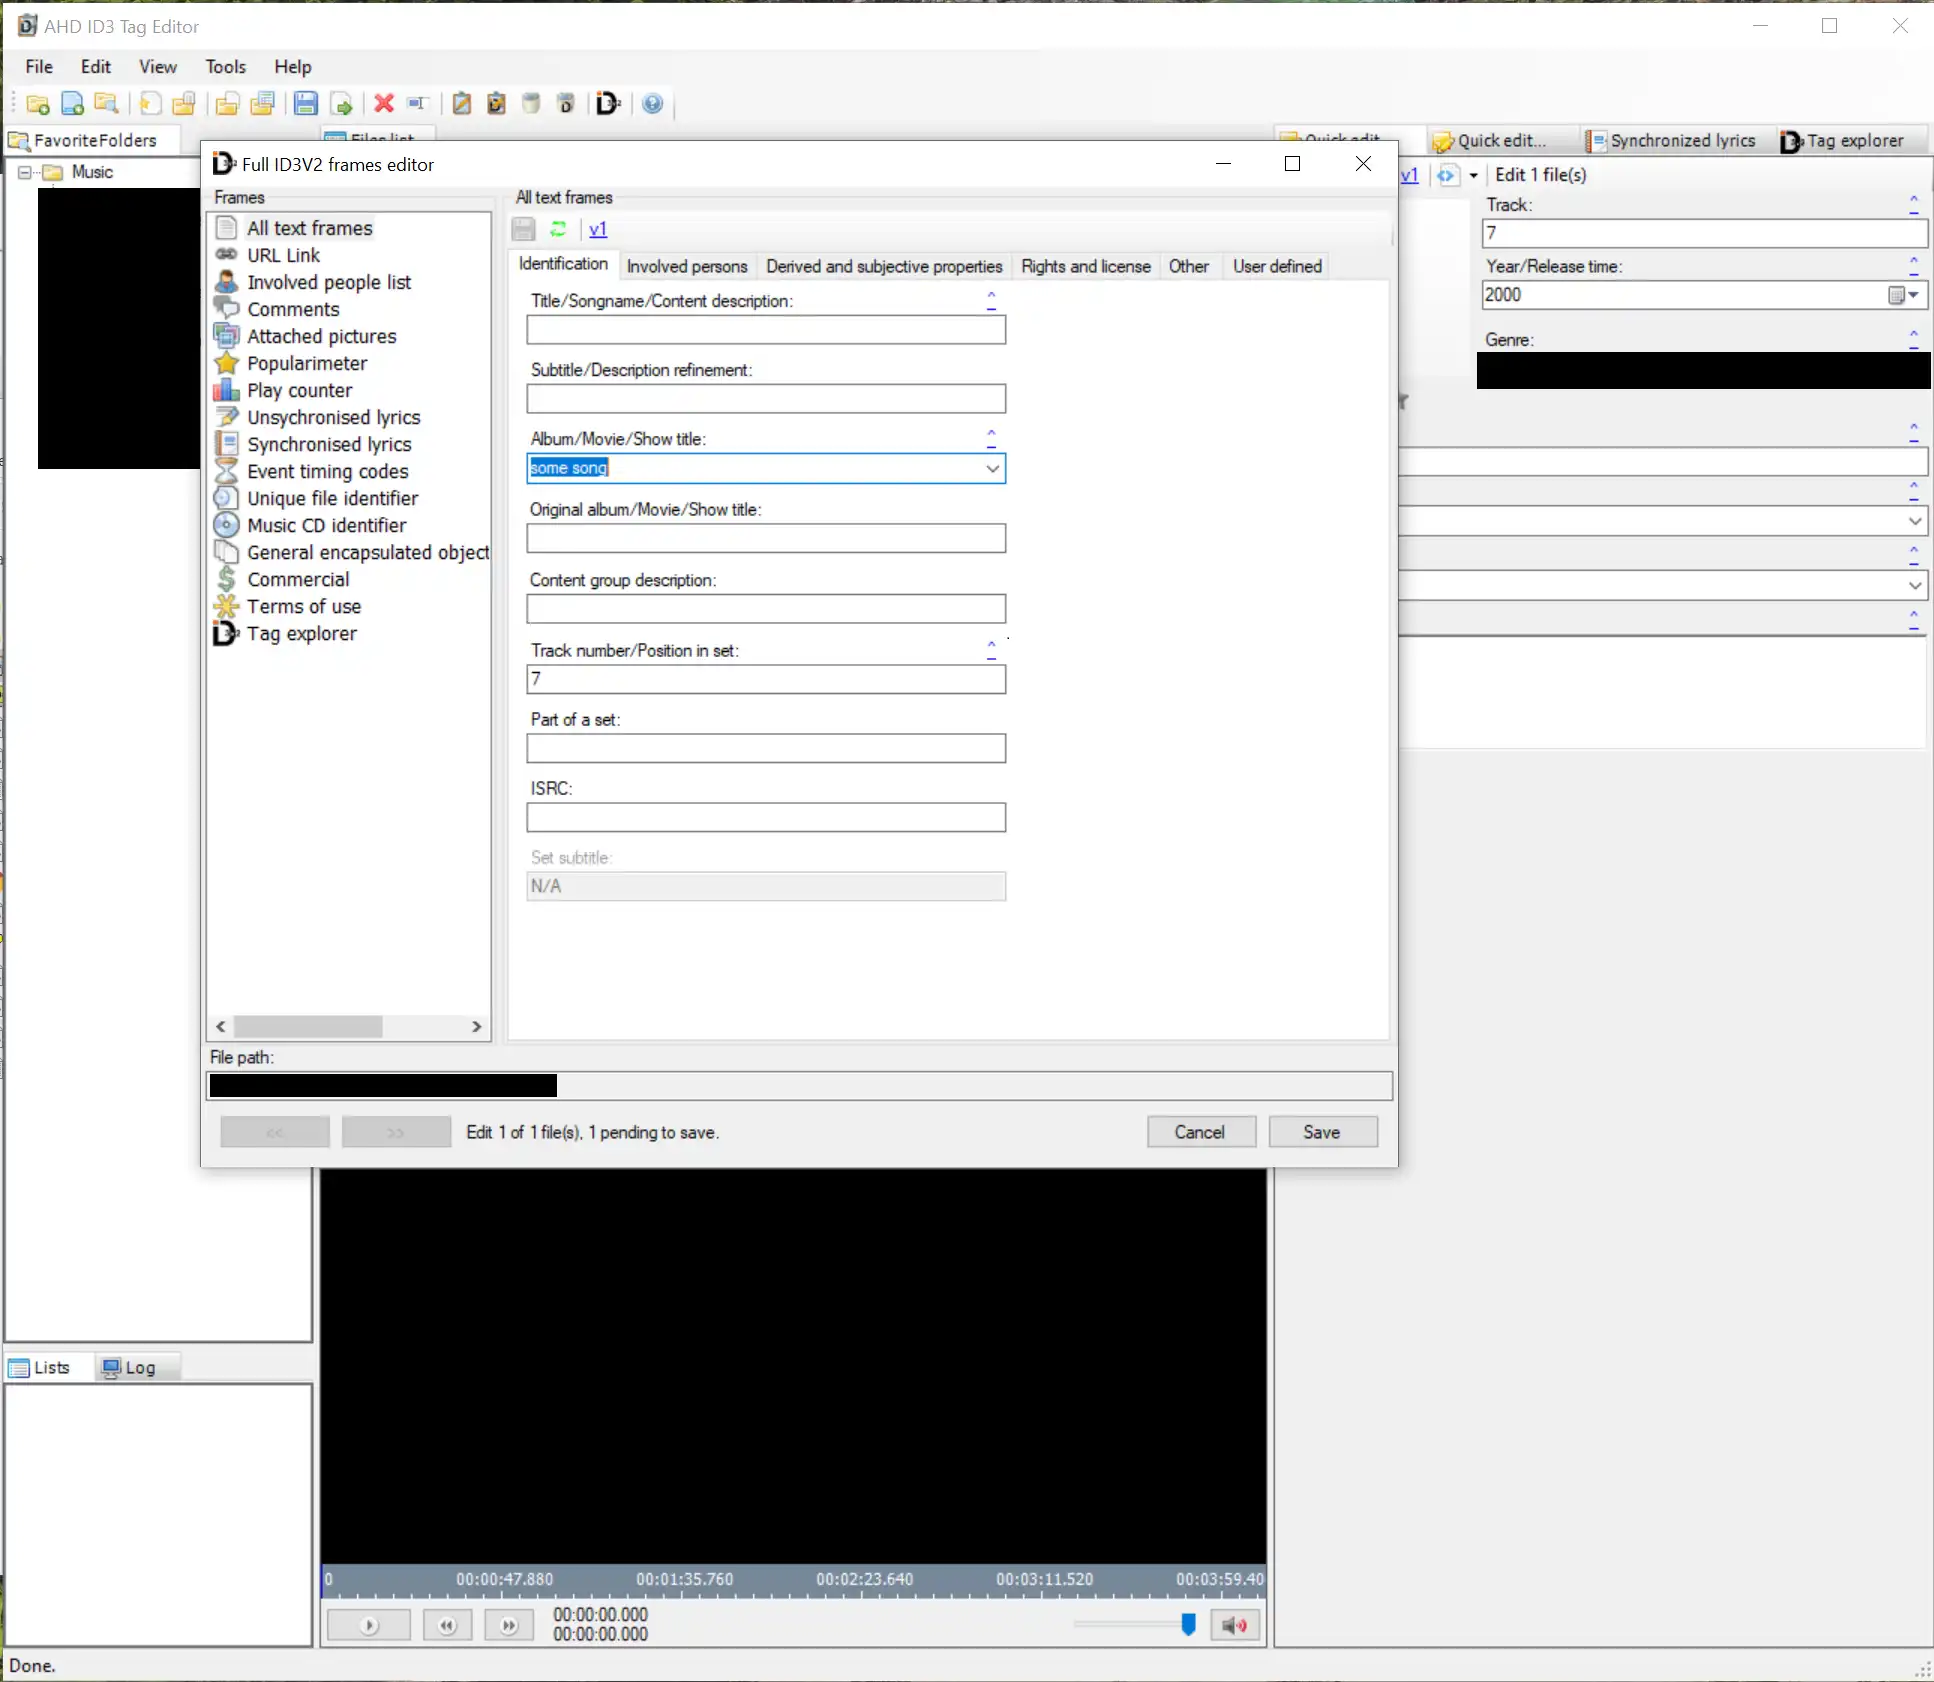Open Popularimeter frame with star icon
This screenshot has height=1682, width=1934.
(x=307, y=363)
